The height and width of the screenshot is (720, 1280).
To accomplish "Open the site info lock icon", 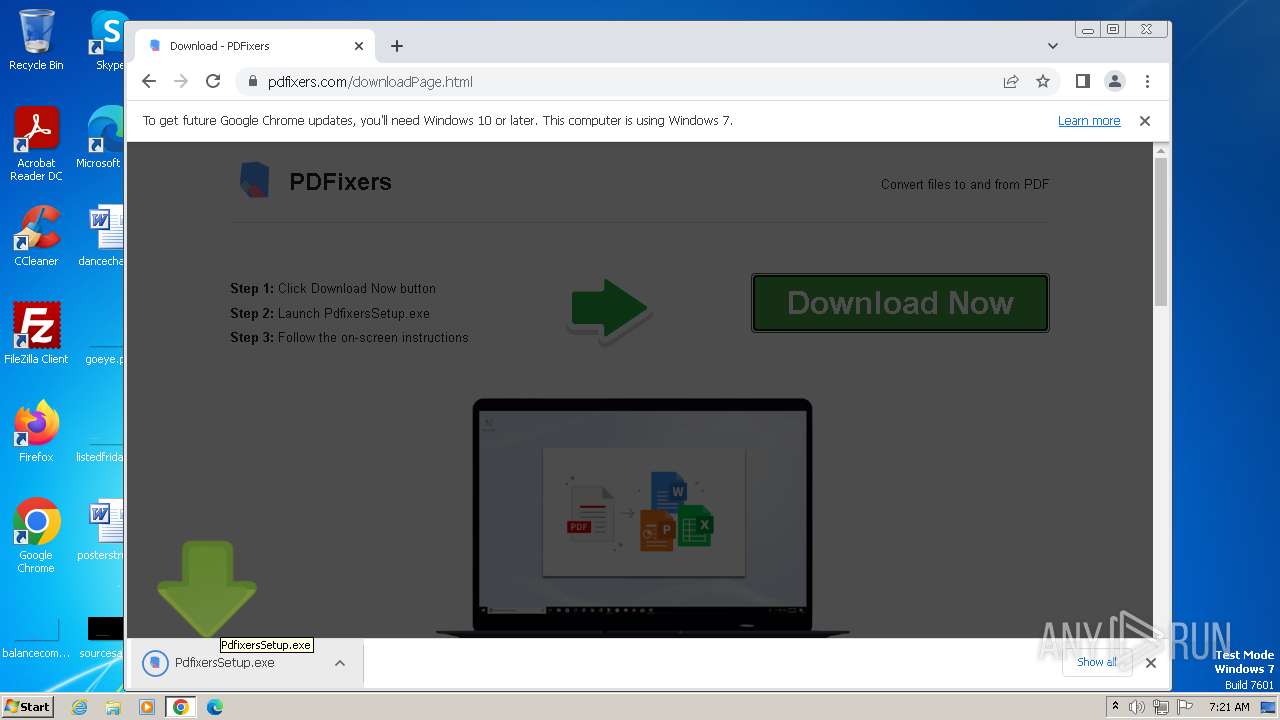I will point(252,82).
